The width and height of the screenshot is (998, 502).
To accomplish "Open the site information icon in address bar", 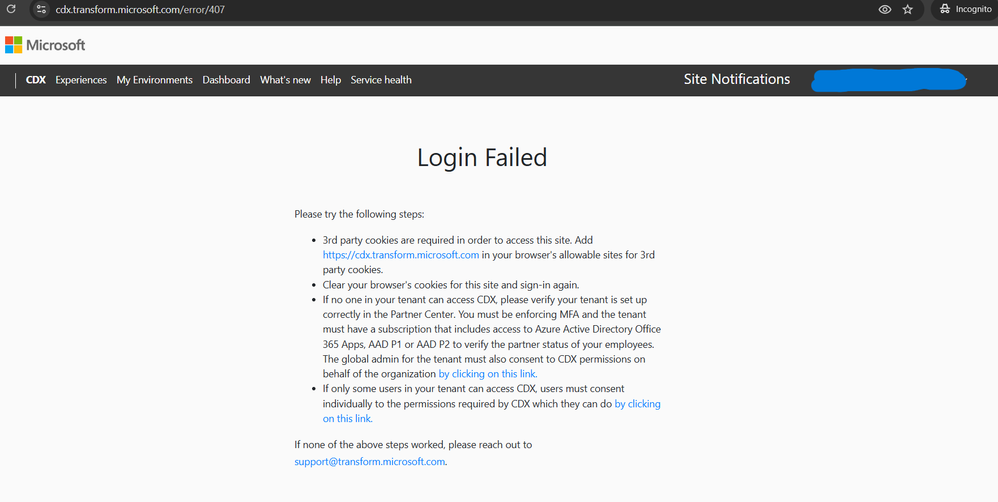I will click(41, 9).
